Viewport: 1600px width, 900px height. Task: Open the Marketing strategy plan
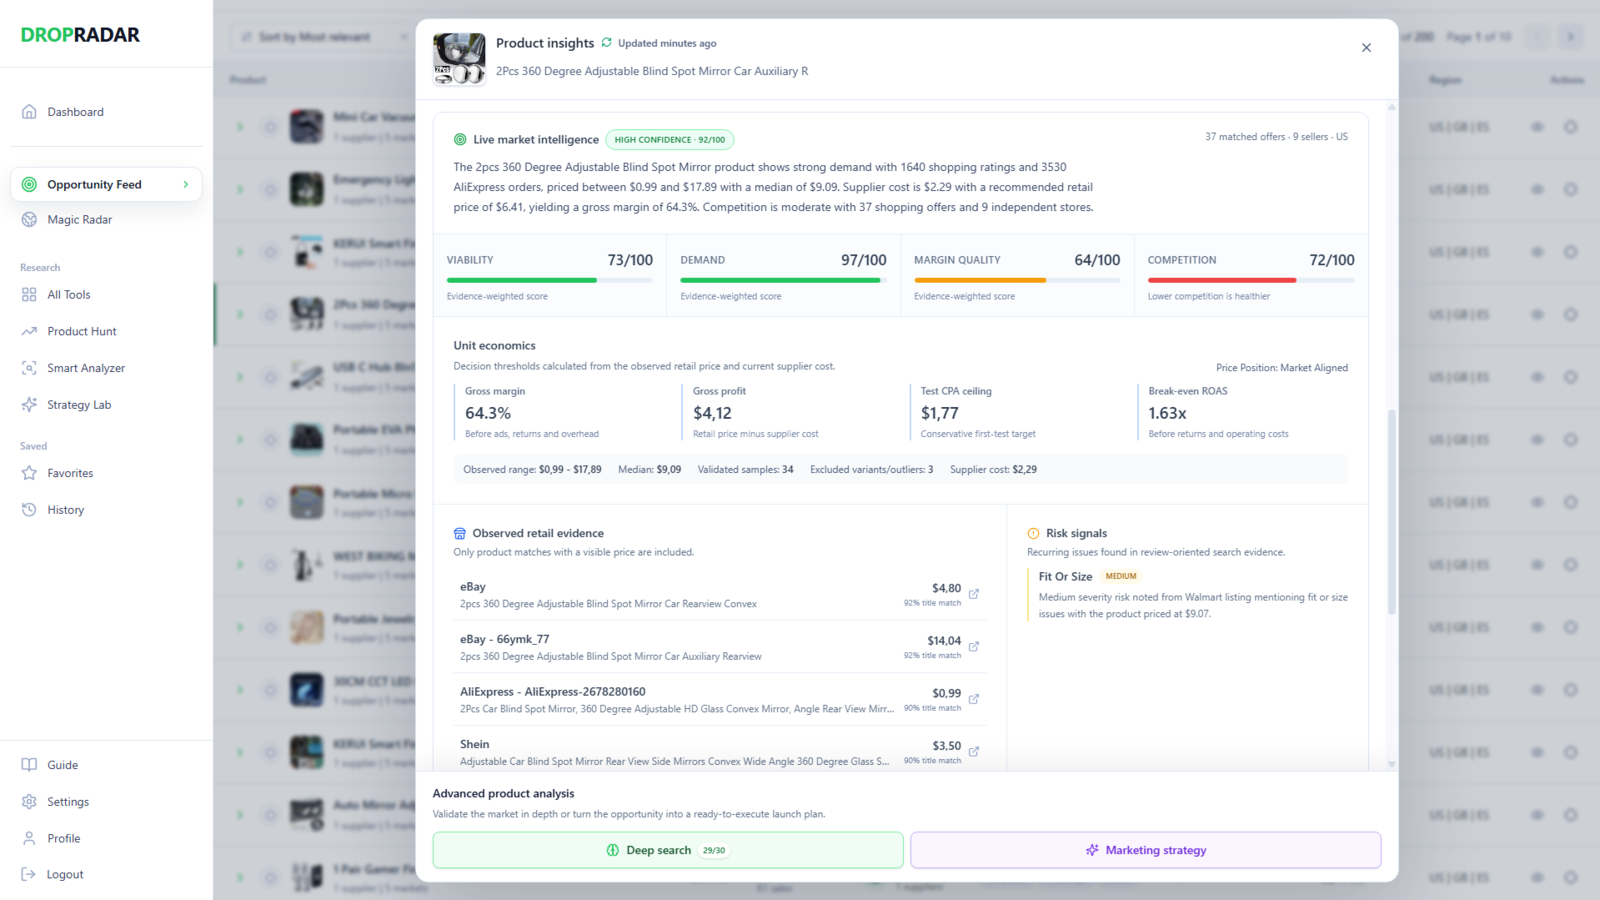pos(1146,851)
